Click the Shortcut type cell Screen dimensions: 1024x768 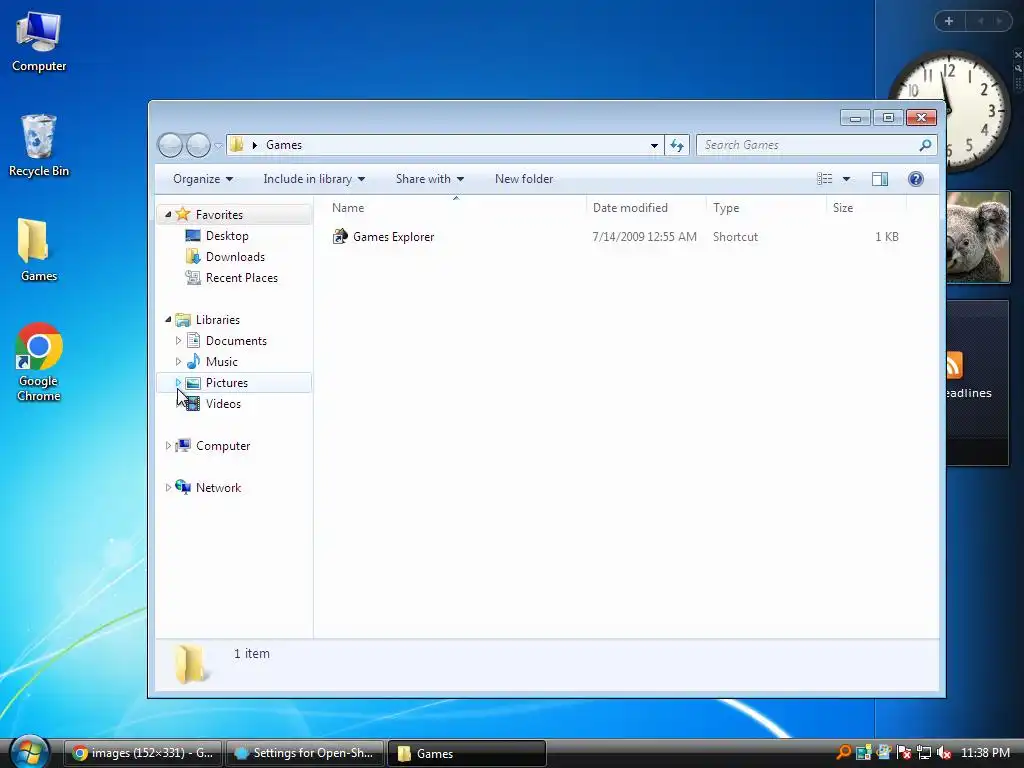coord(735,236)
